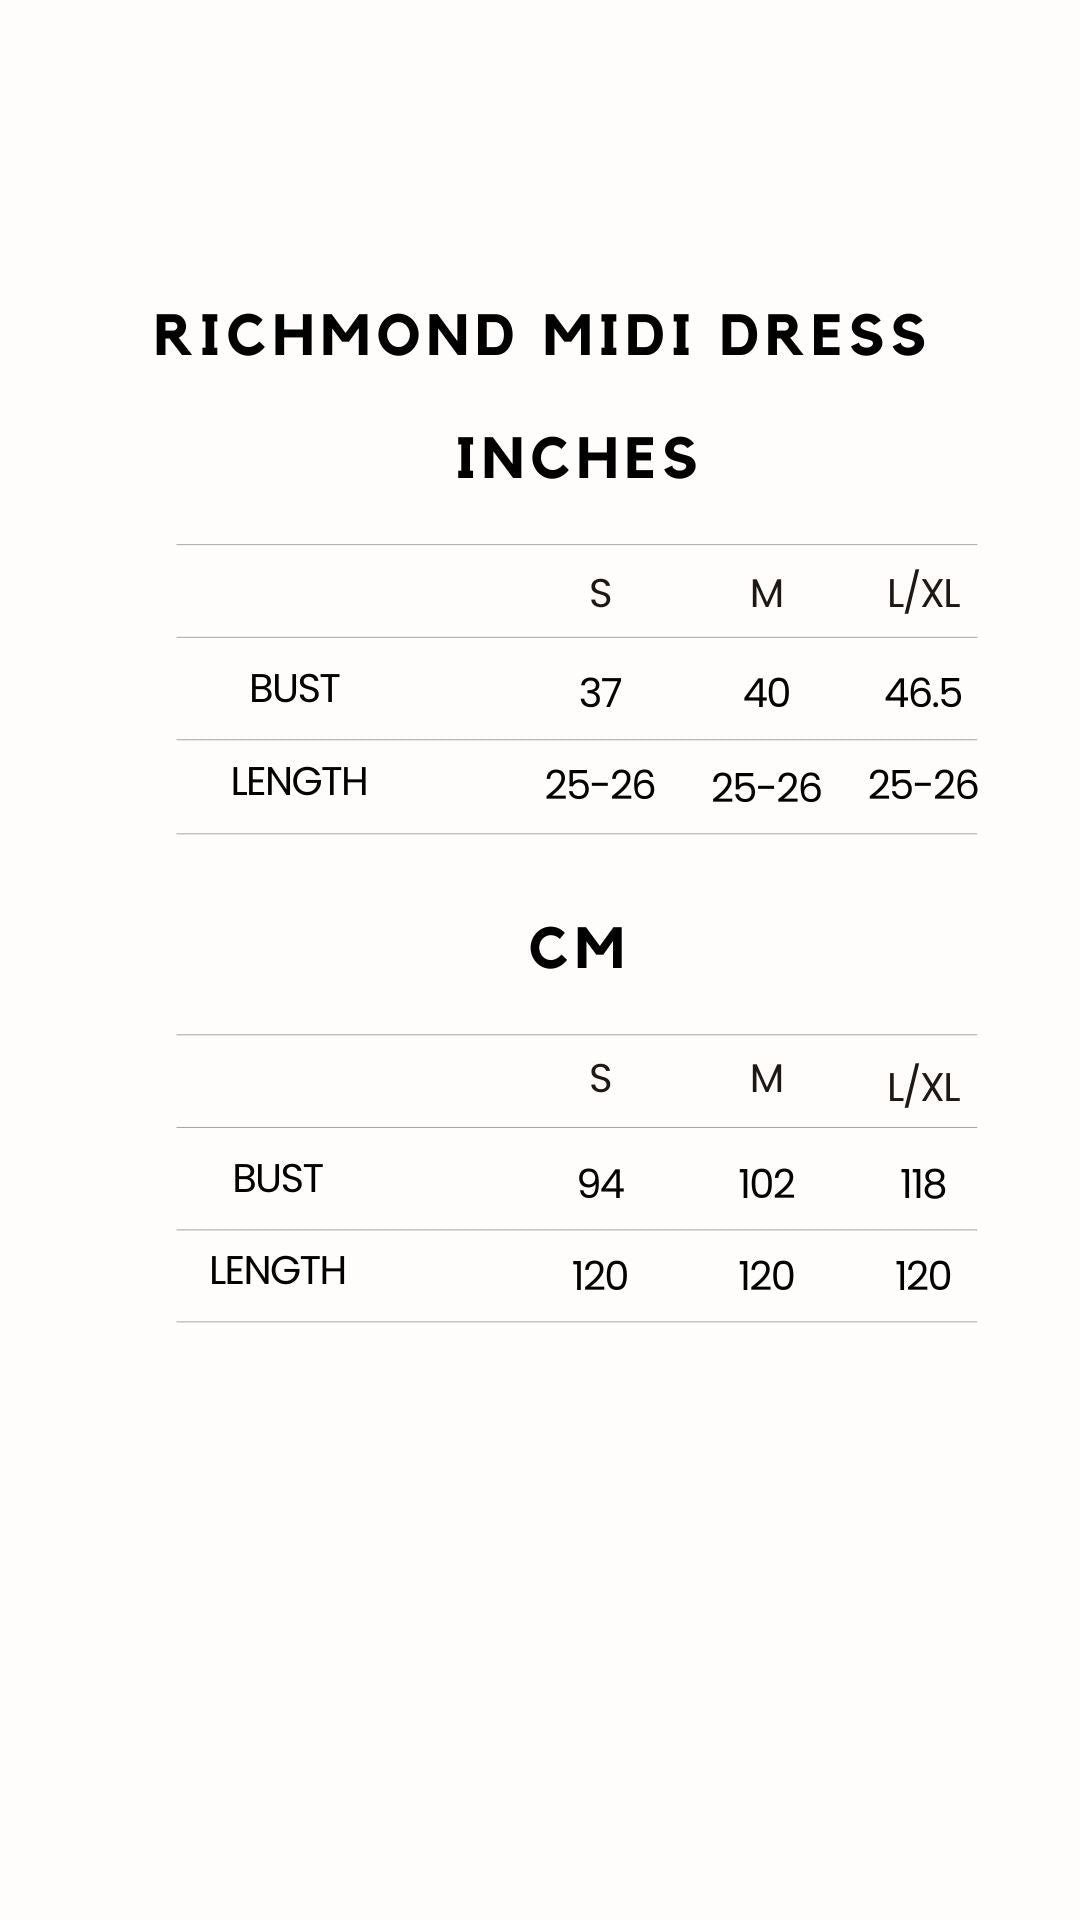Click the bust value 94
Image resolution: width=1080 pixels, height=1920 pixels.
600,1184
